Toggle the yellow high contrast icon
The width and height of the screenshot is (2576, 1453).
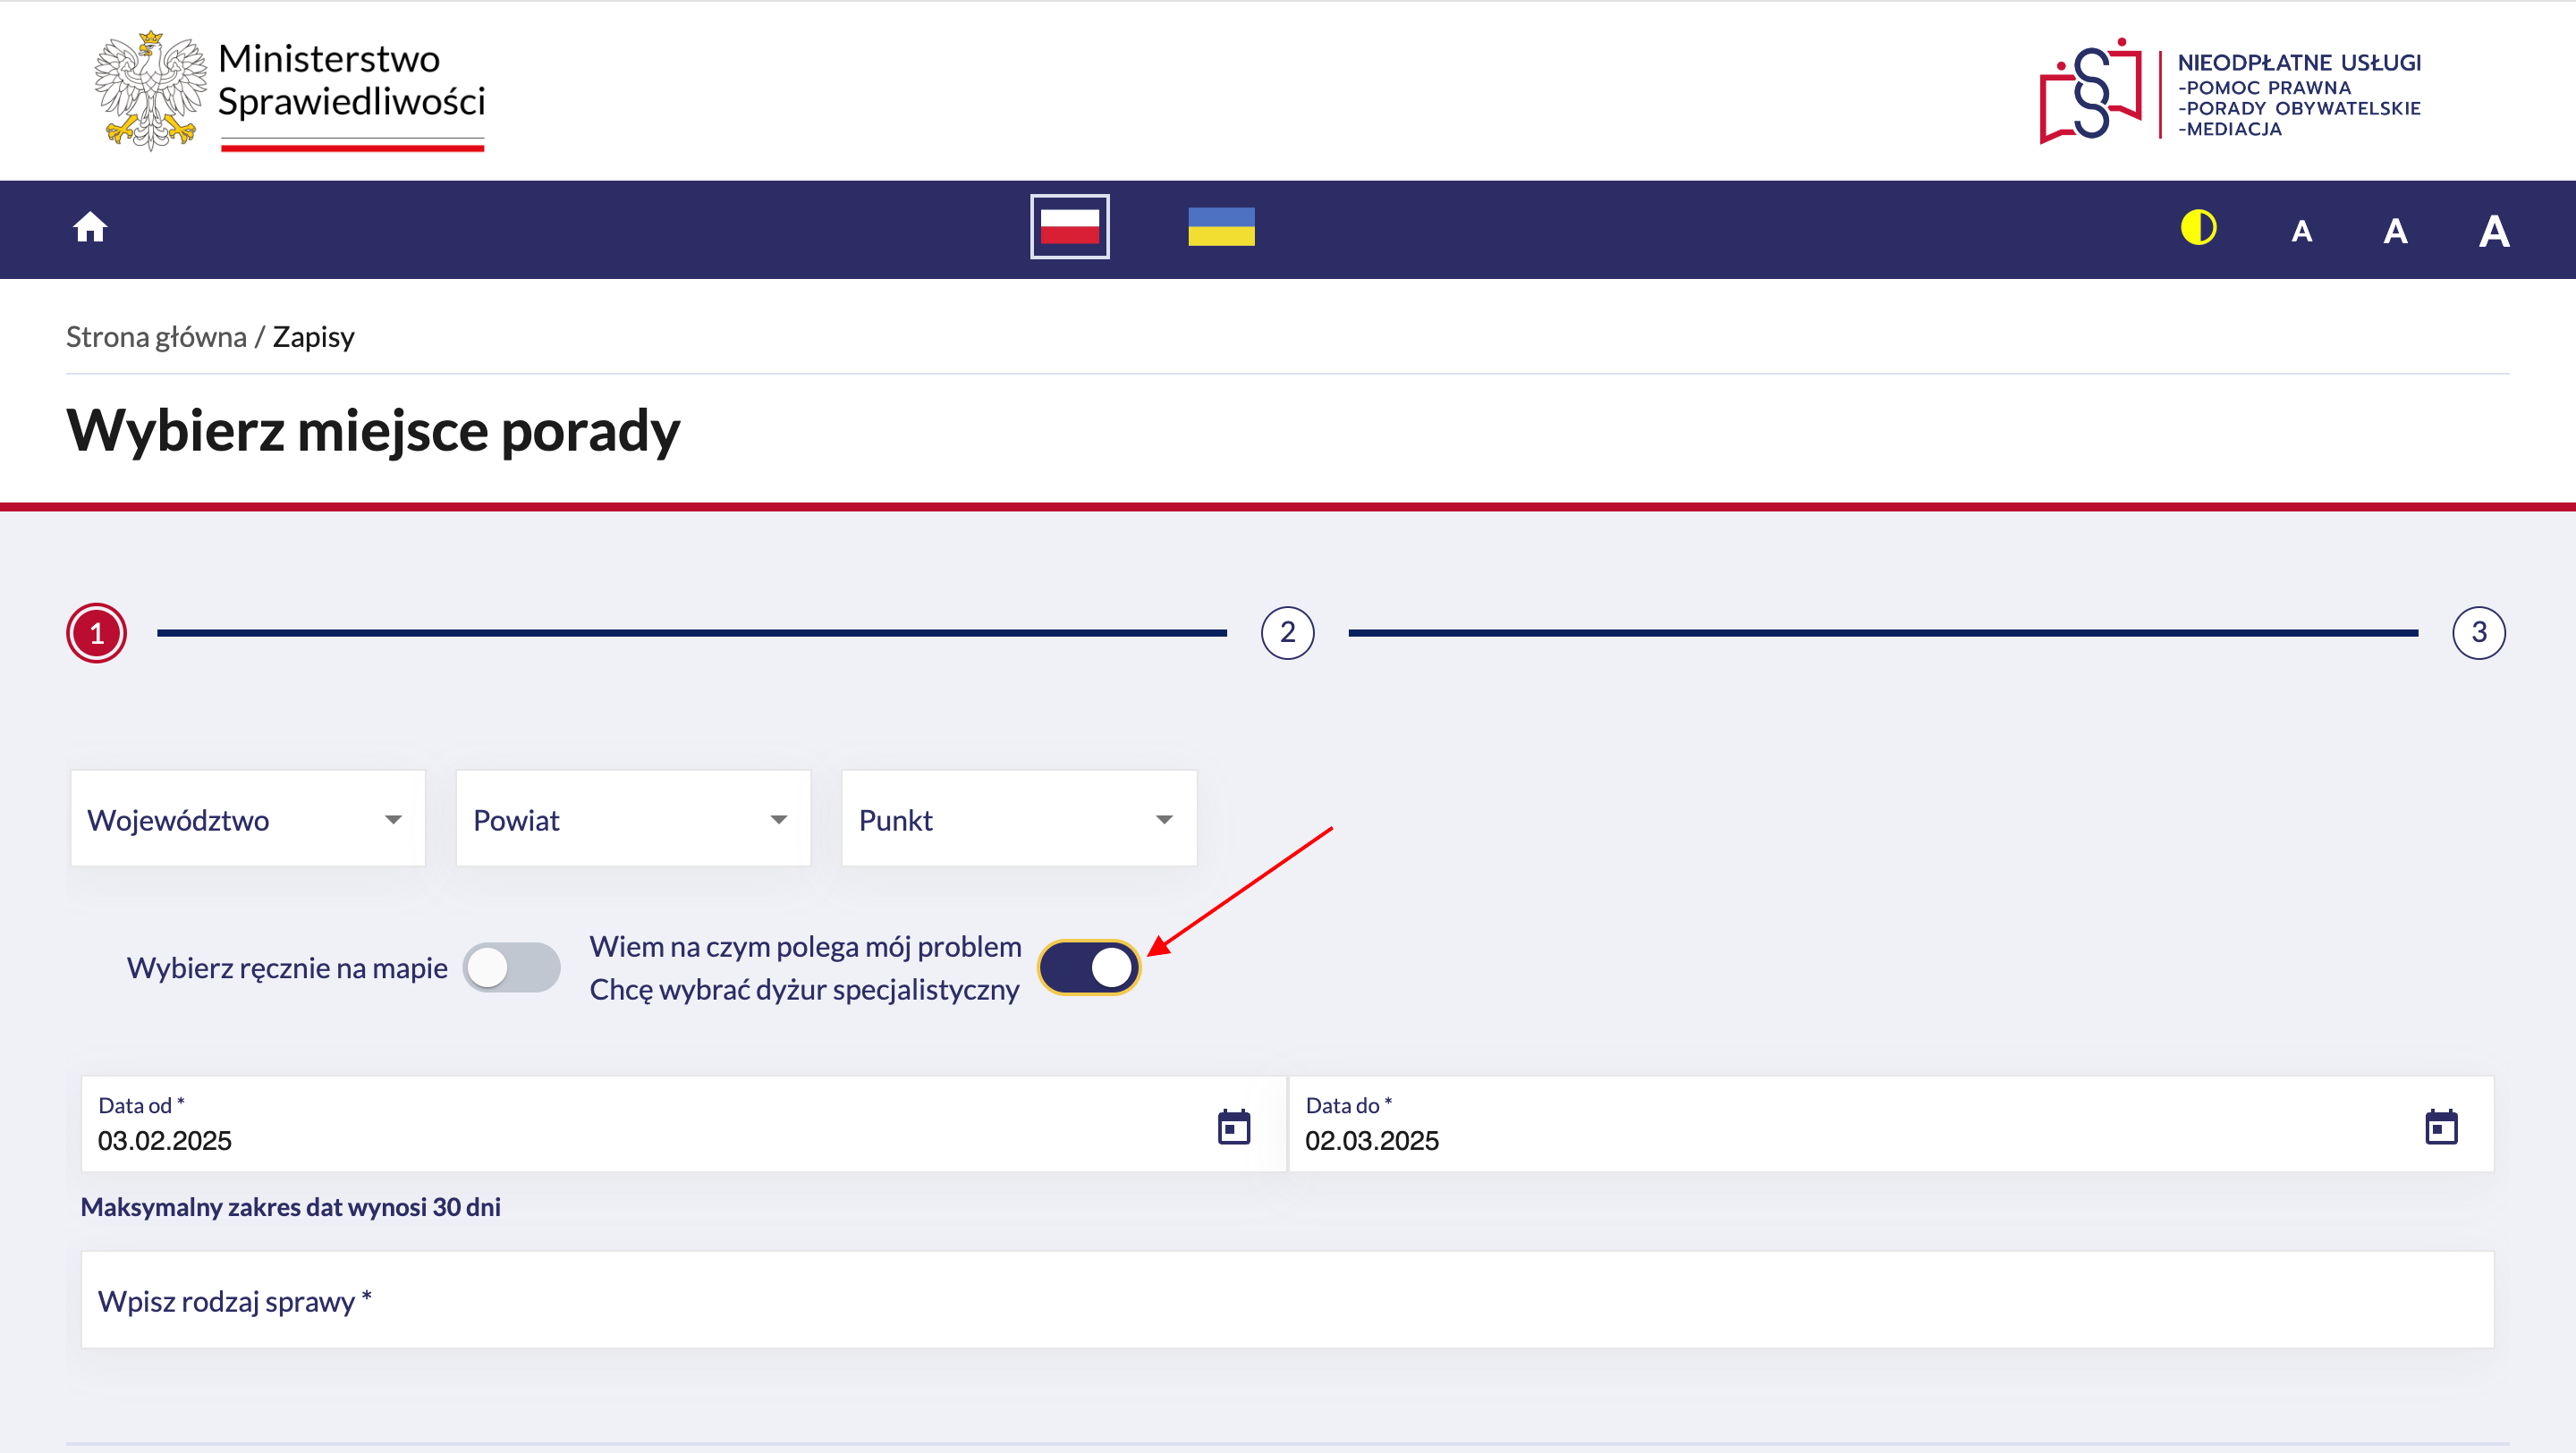[x=2198, y=228]
